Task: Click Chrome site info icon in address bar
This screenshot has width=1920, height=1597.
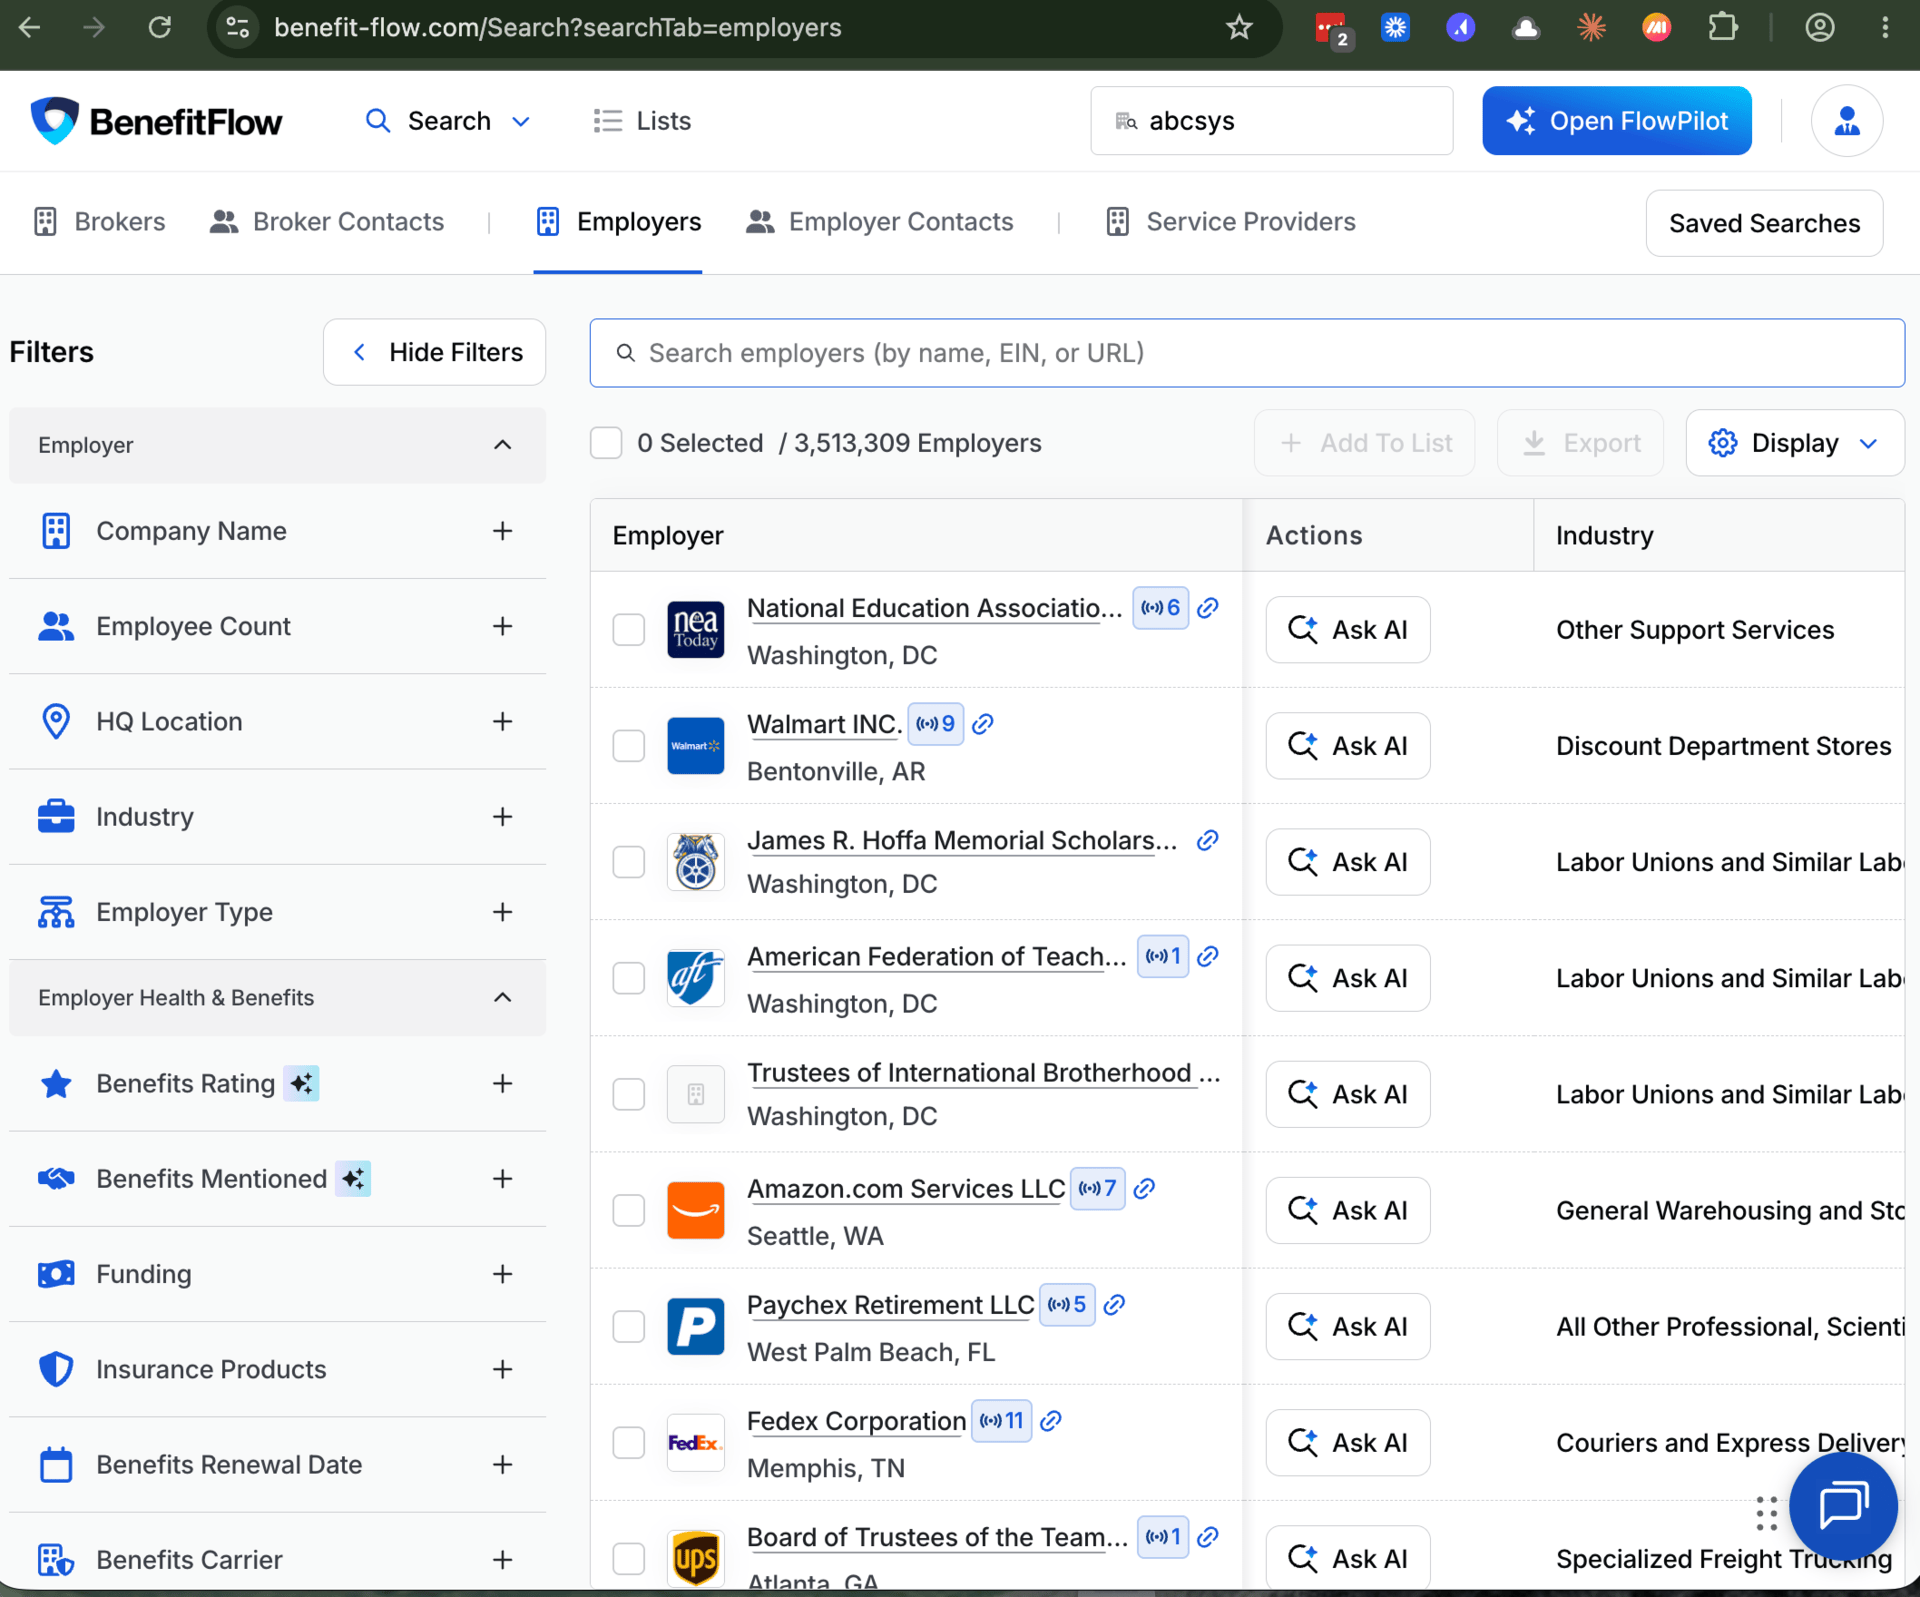Action: click(237, 27)
